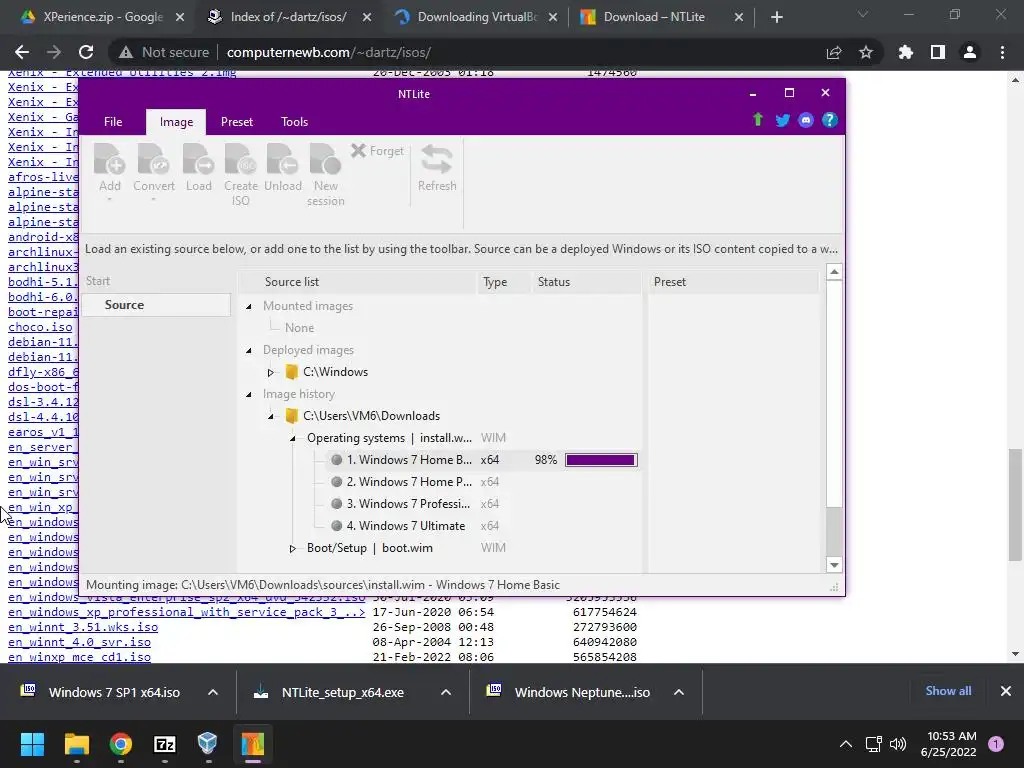Open the en_winnt_4.0_svr.iso link

[x=79, y=642]
